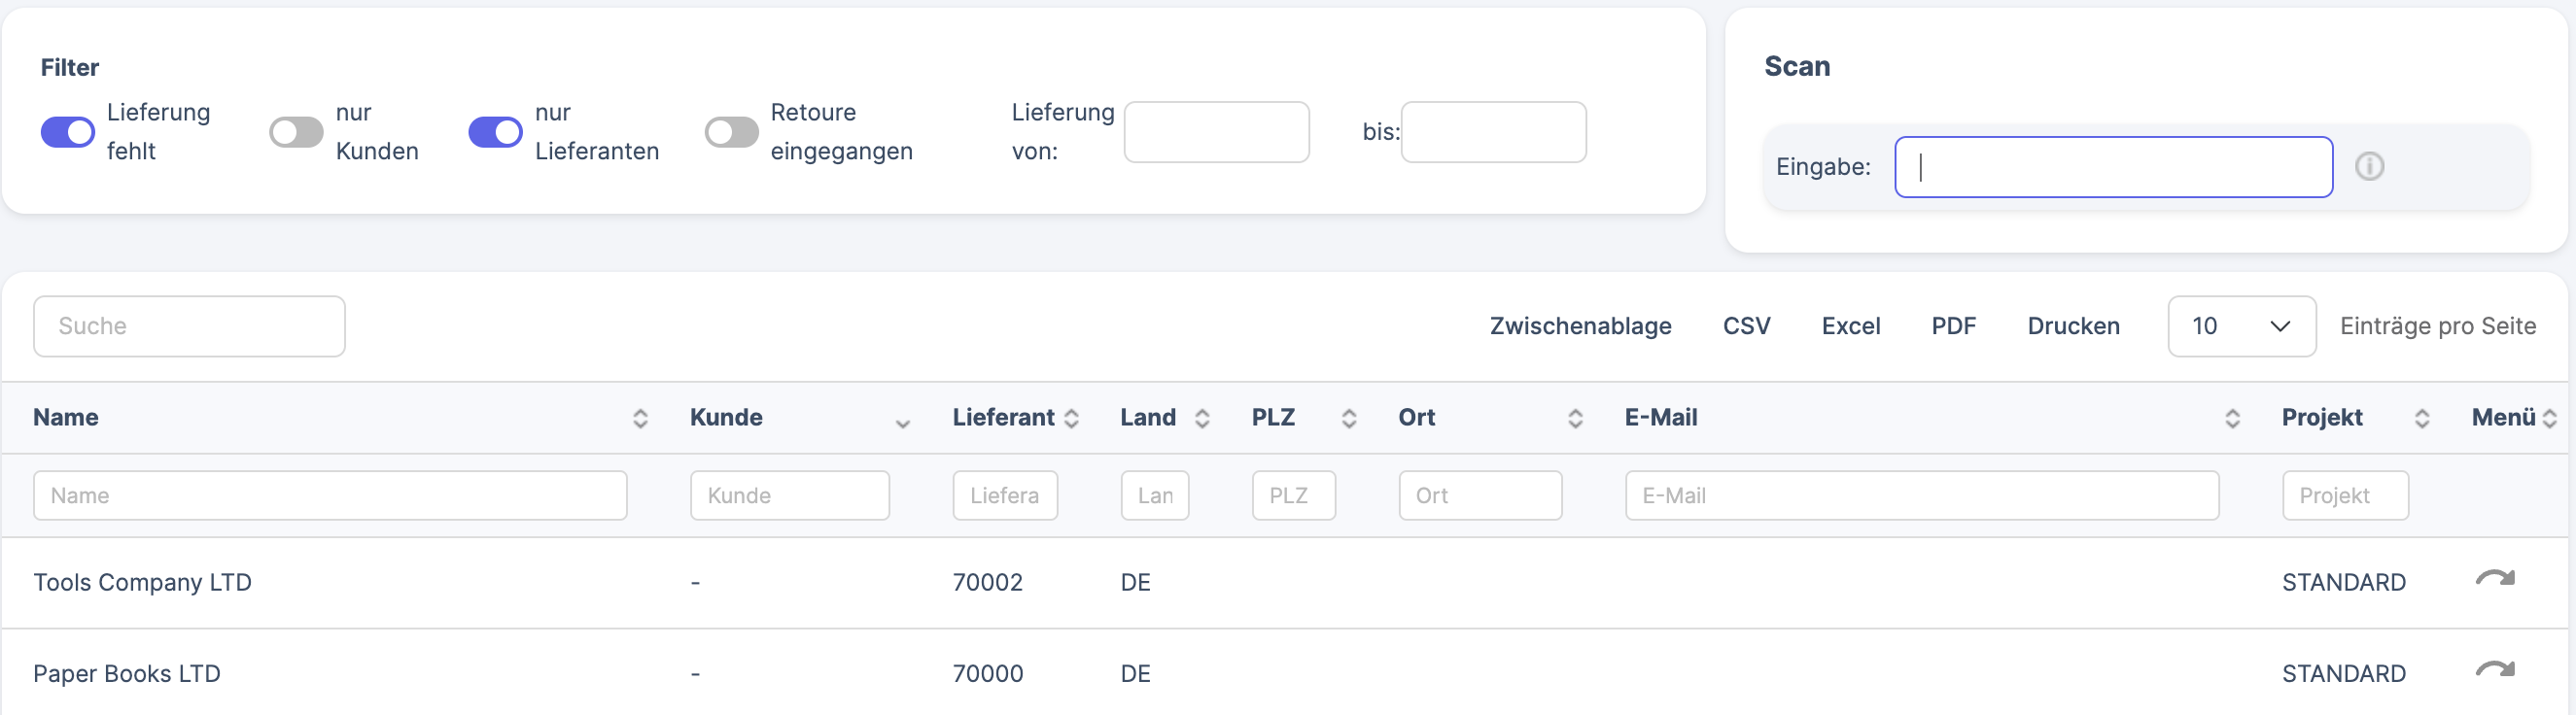
Task: Enable the Retoure eingegangen toggle
Action: [x=731, y=132]
